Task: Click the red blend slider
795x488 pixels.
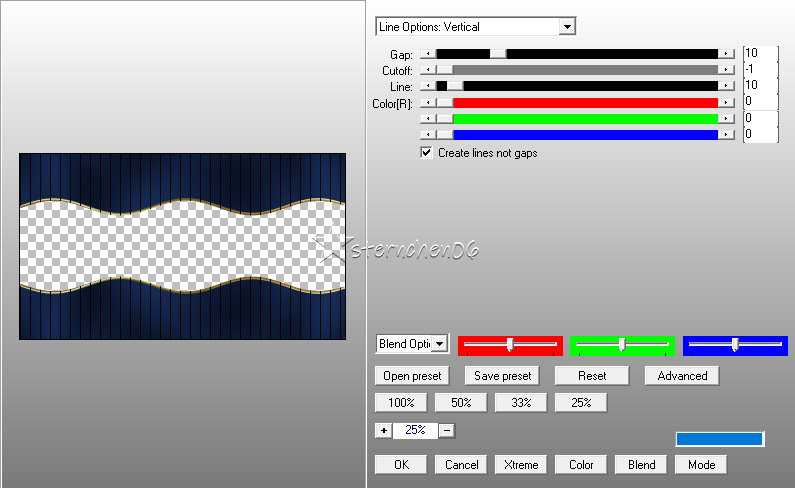Action: 510,345
